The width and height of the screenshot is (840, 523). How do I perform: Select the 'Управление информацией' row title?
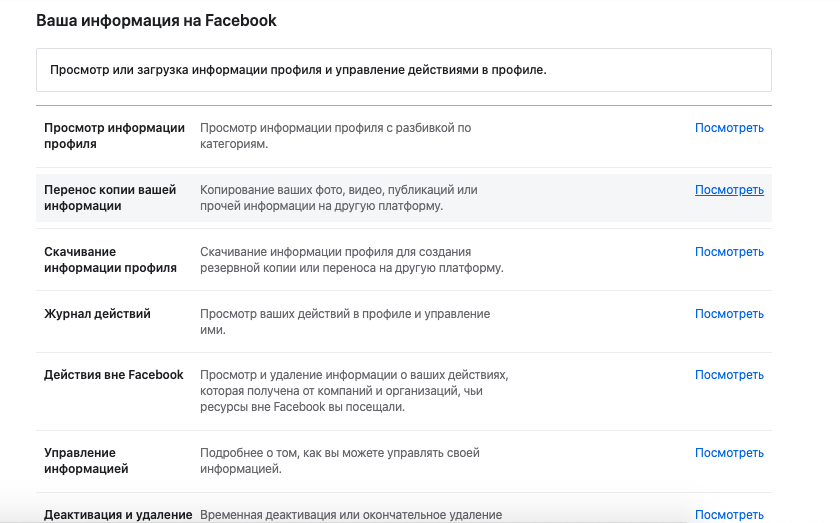click(x=86, y=461)
